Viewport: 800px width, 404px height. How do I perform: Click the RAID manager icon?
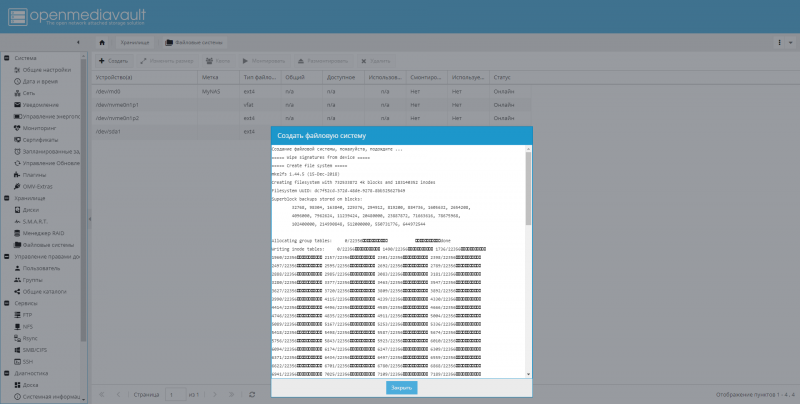pos(17,233)
